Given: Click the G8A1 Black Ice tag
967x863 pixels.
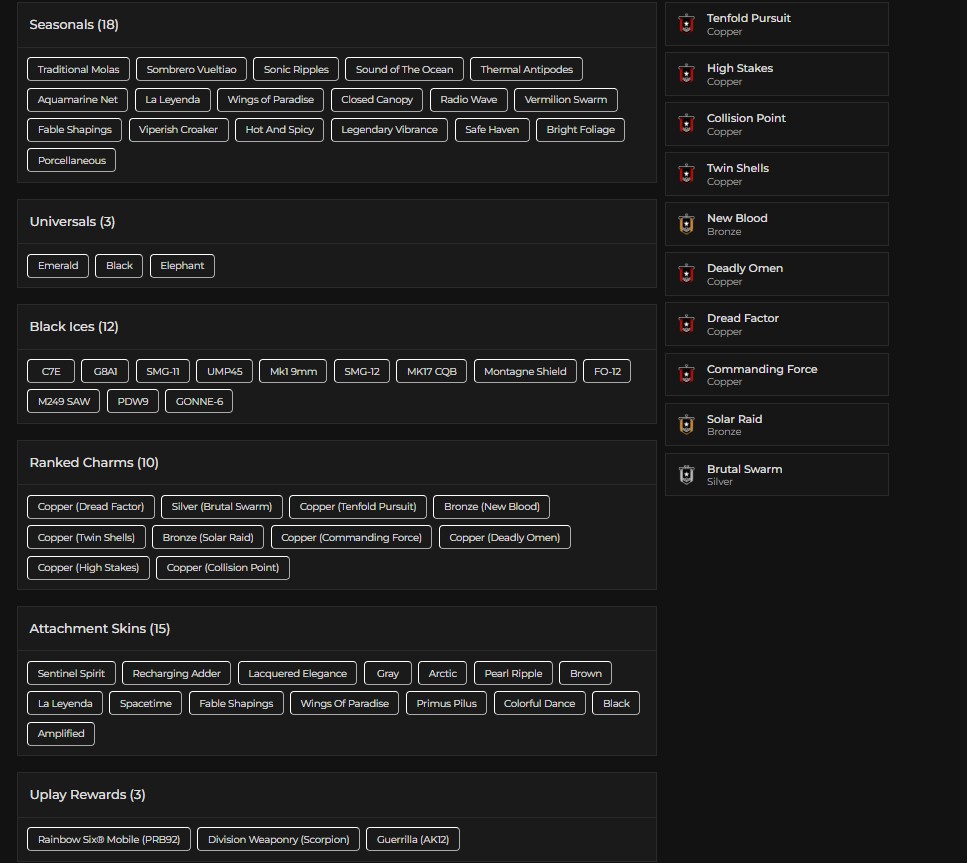Looking at the screenshot, I should tap(105, 371).
